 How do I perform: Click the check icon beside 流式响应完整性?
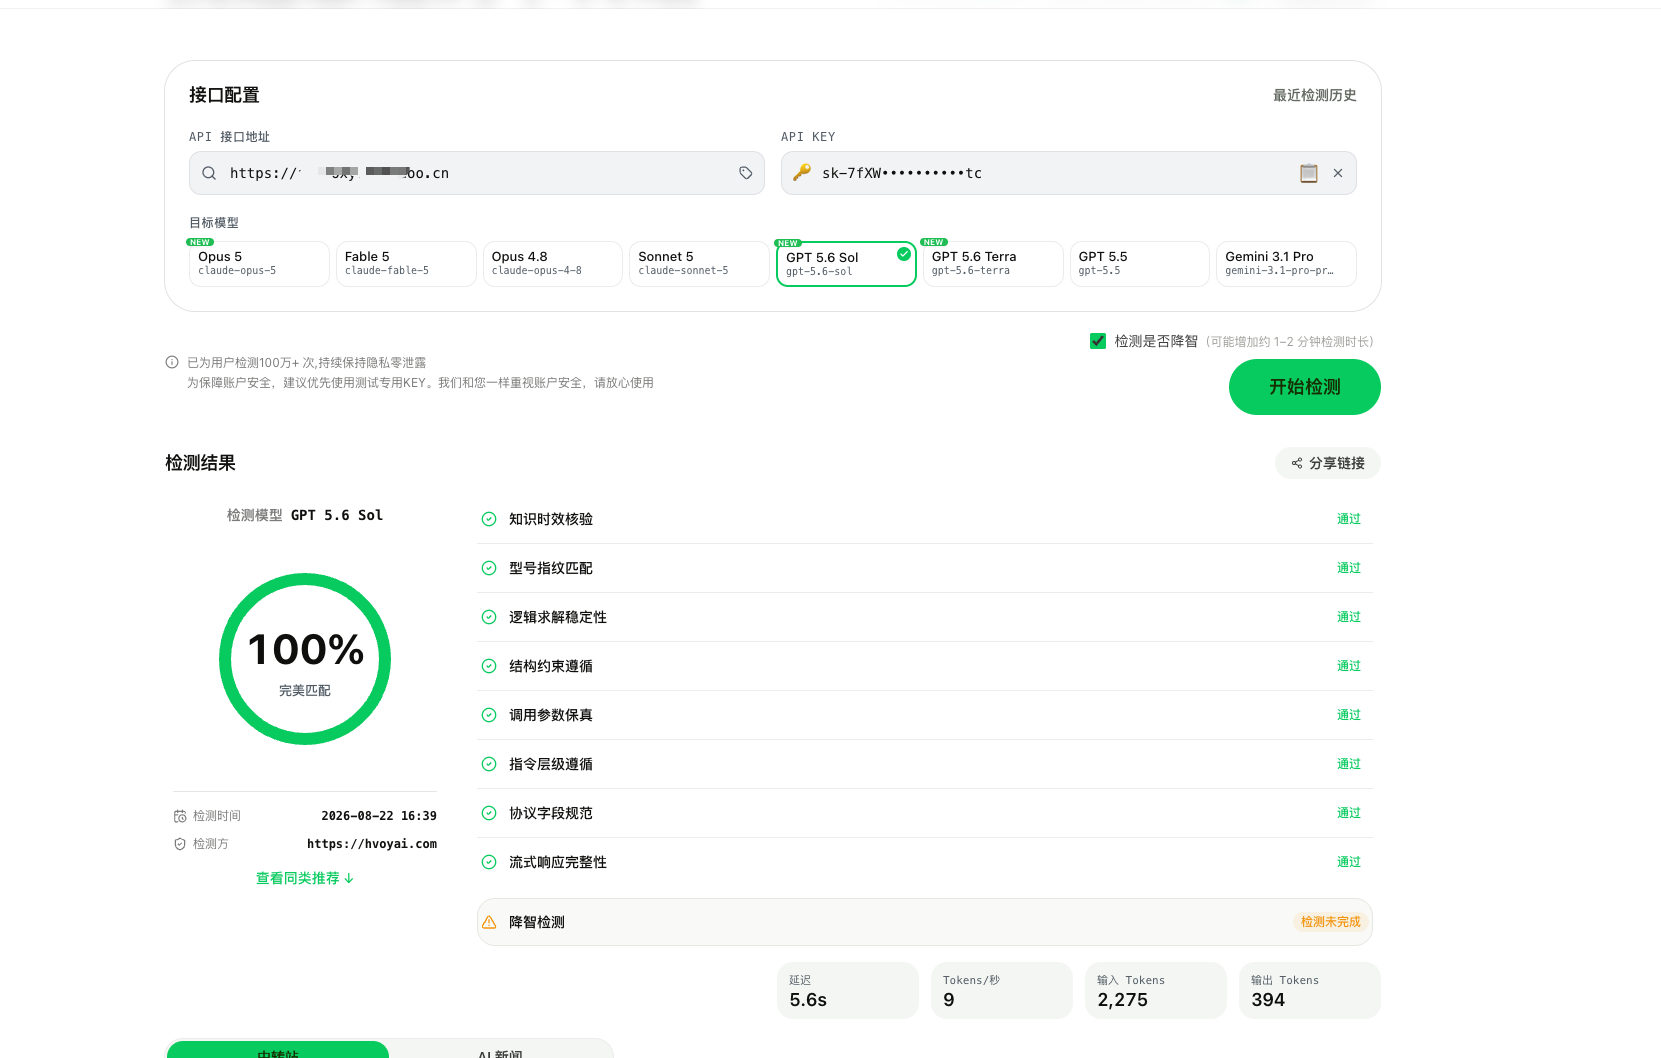tap(489, 862)
